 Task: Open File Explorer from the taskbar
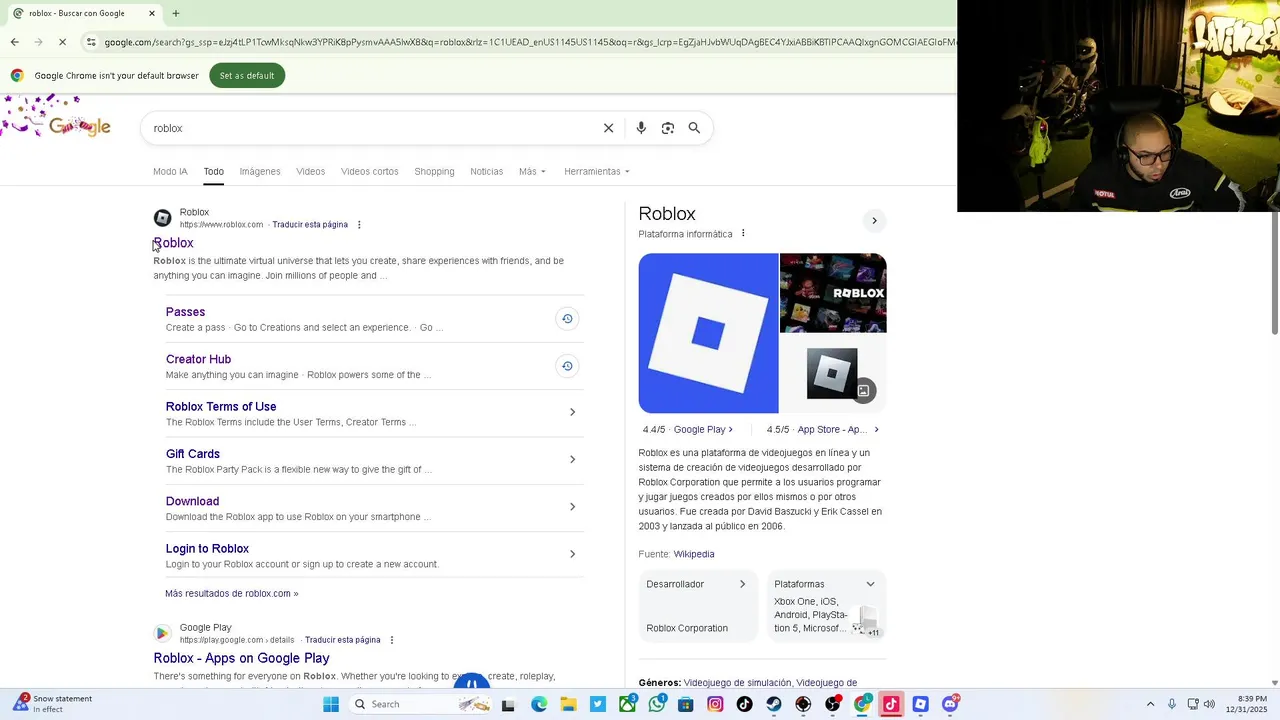pos(568,704)
